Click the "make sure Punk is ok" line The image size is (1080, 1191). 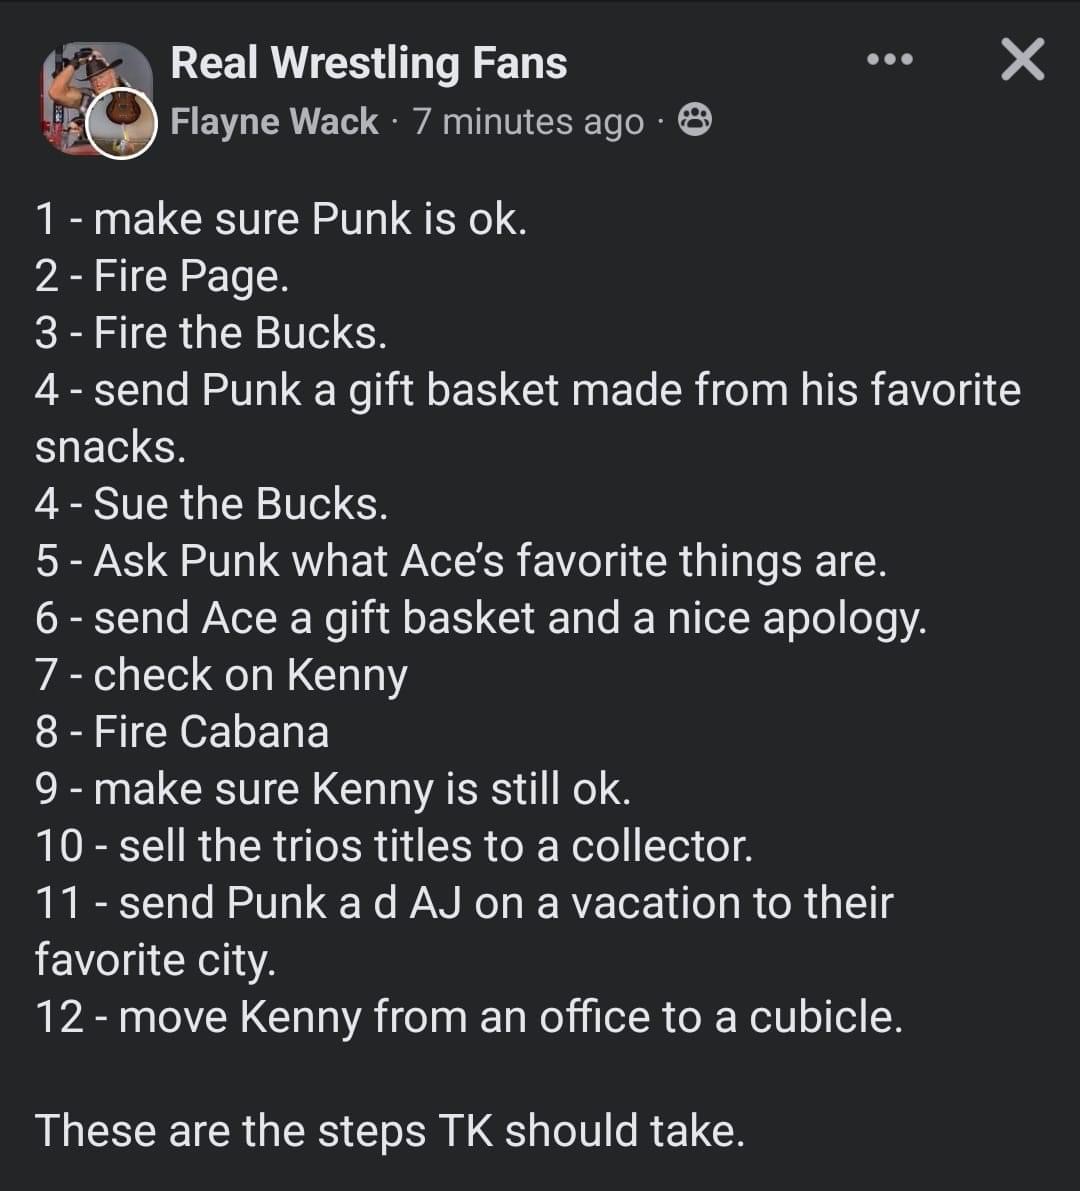tap(280, 219)
